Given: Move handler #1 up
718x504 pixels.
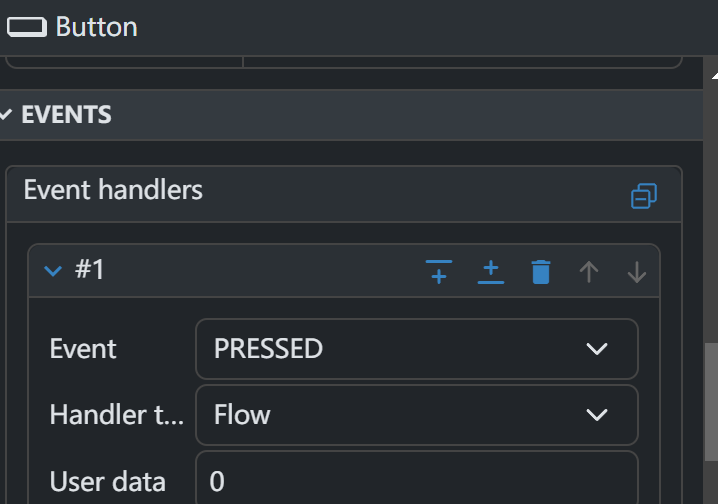Looking at the screenshot, I should [589, 271].
